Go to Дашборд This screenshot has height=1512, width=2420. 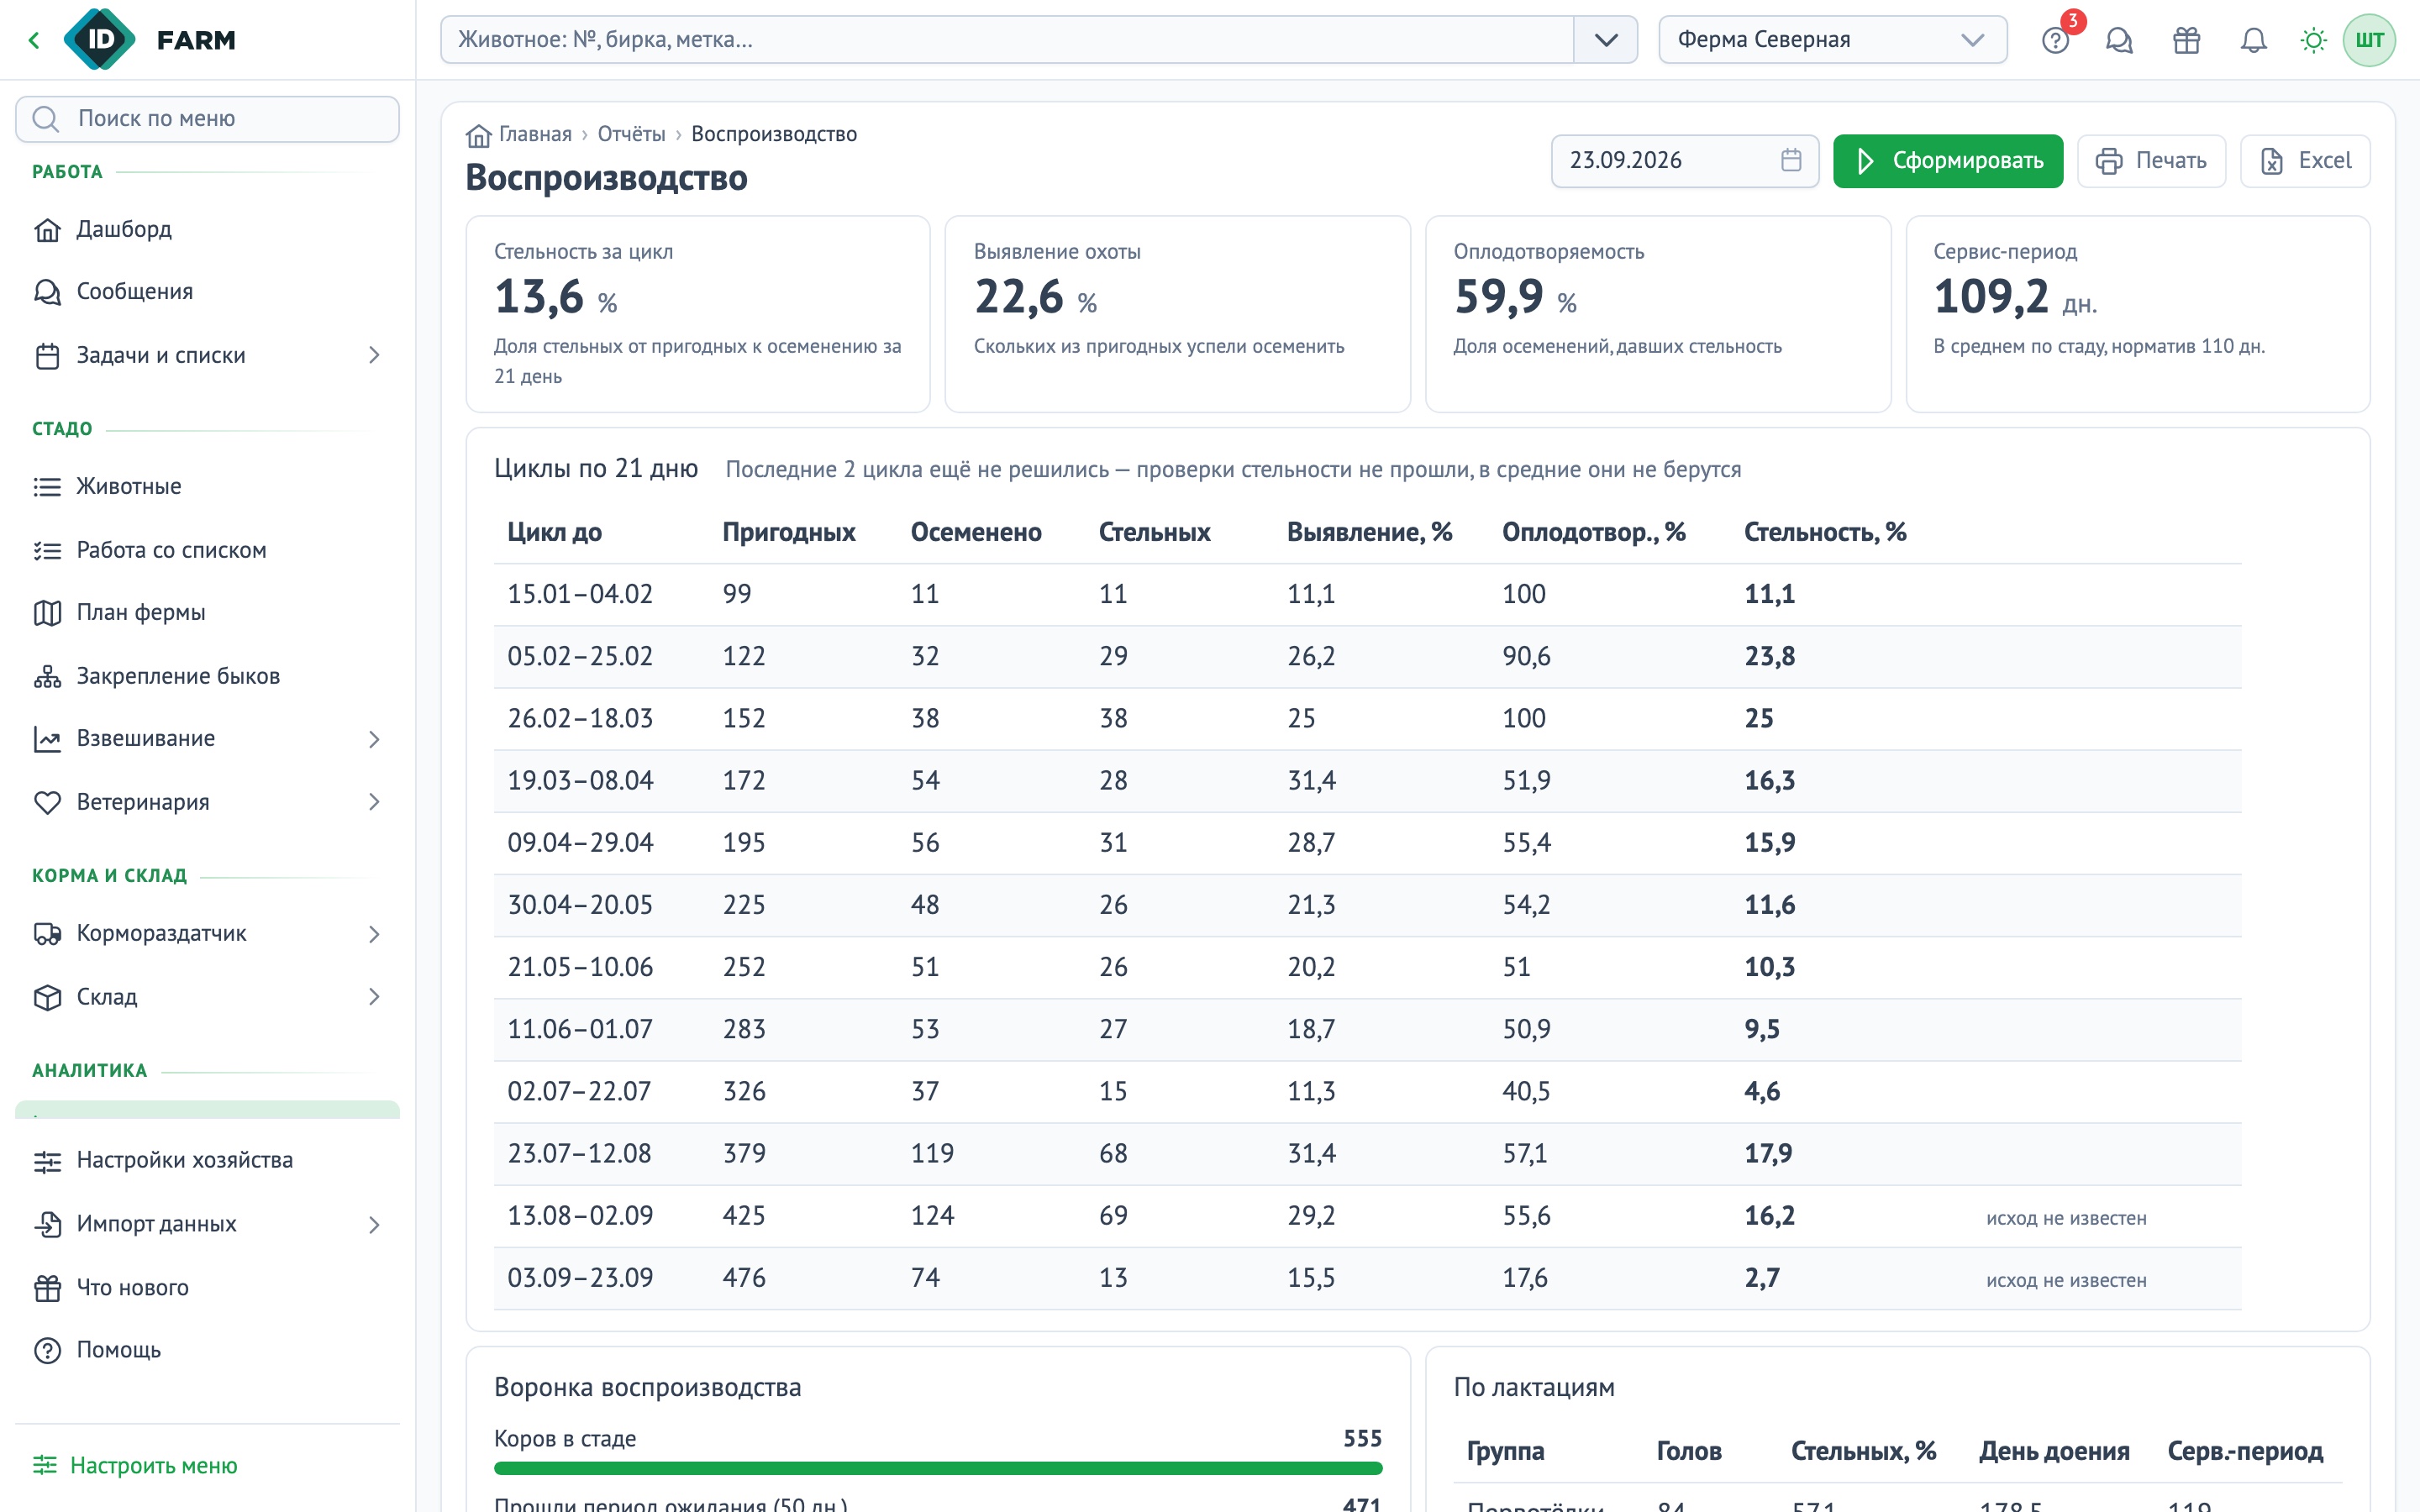(207, 229)
